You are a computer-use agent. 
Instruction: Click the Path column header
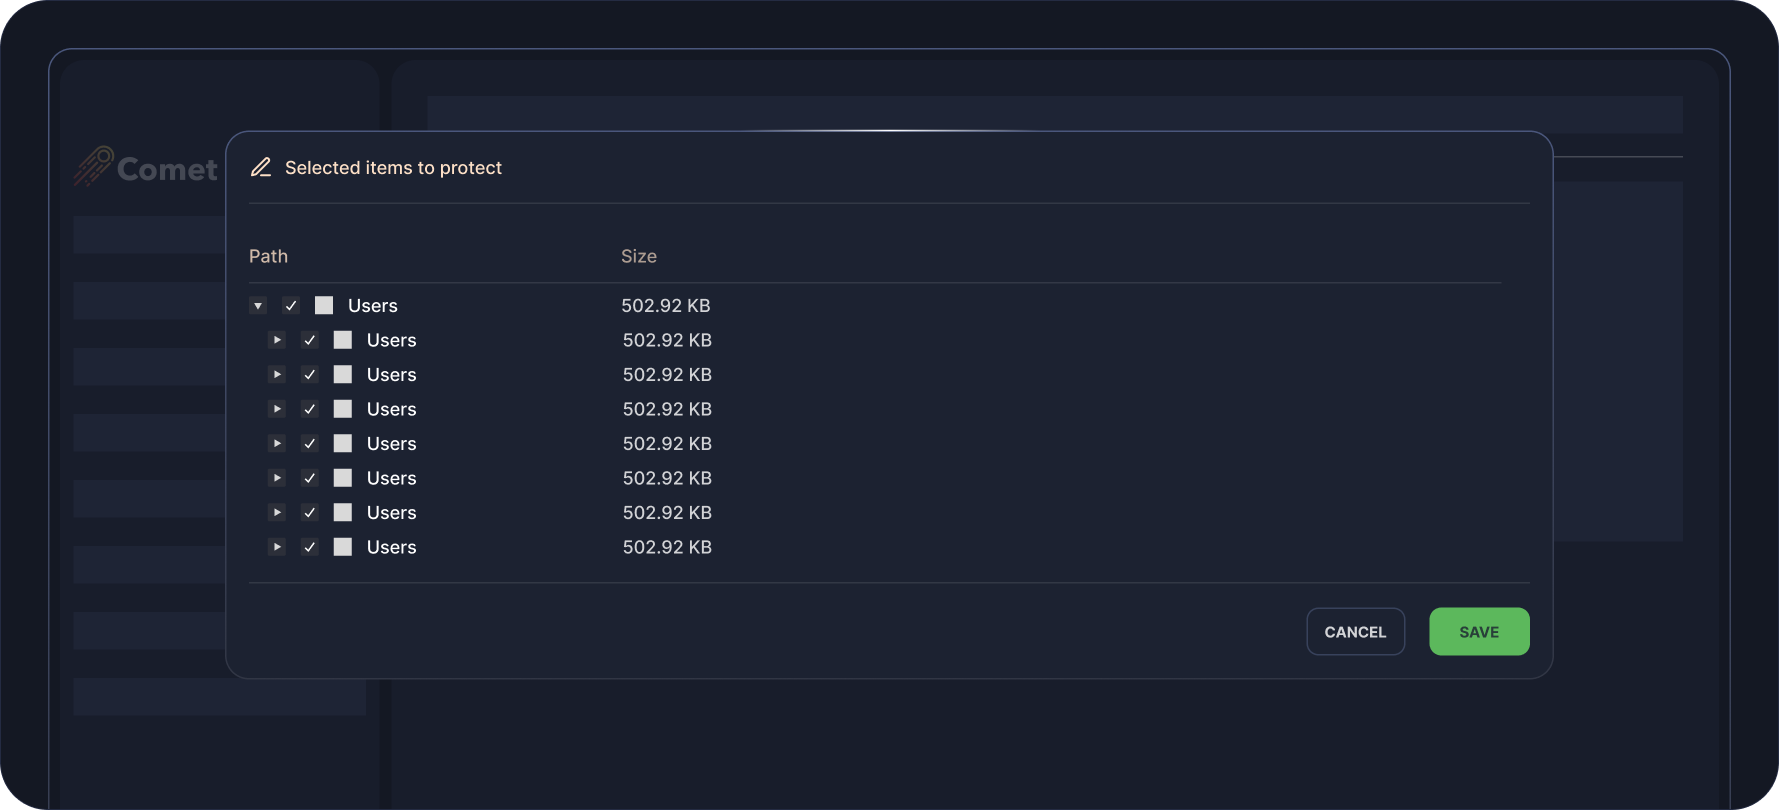(x=268, y=256)
